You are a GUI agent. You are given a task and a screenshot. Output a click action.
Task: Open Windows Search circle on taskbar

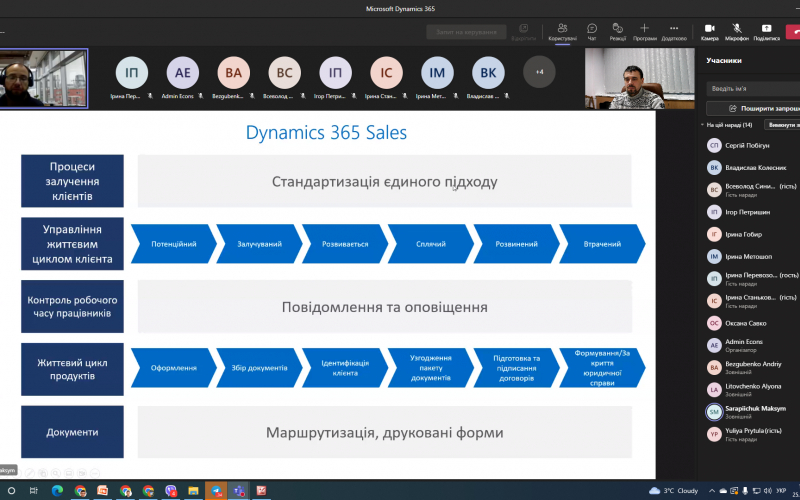[11, 491]
